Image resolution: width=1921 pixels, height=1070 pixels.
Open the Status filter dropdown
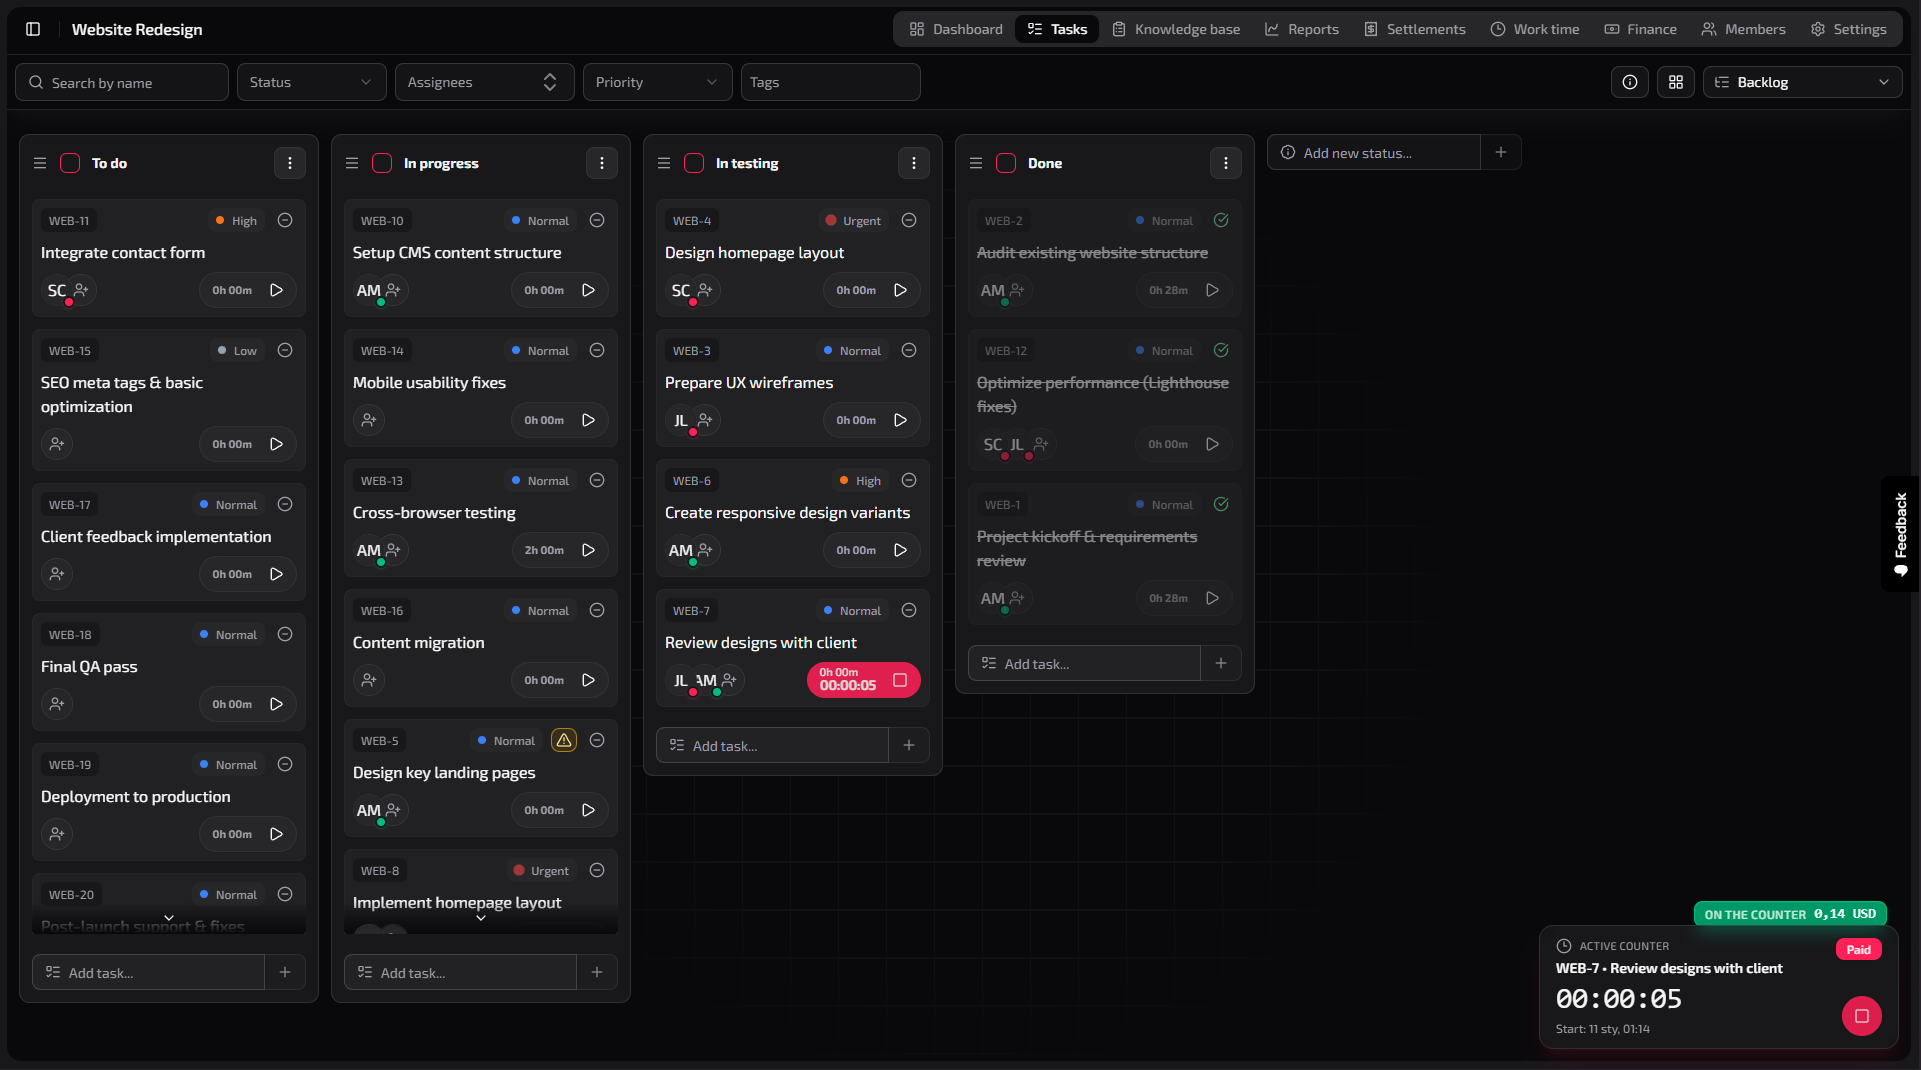[311, 82]
